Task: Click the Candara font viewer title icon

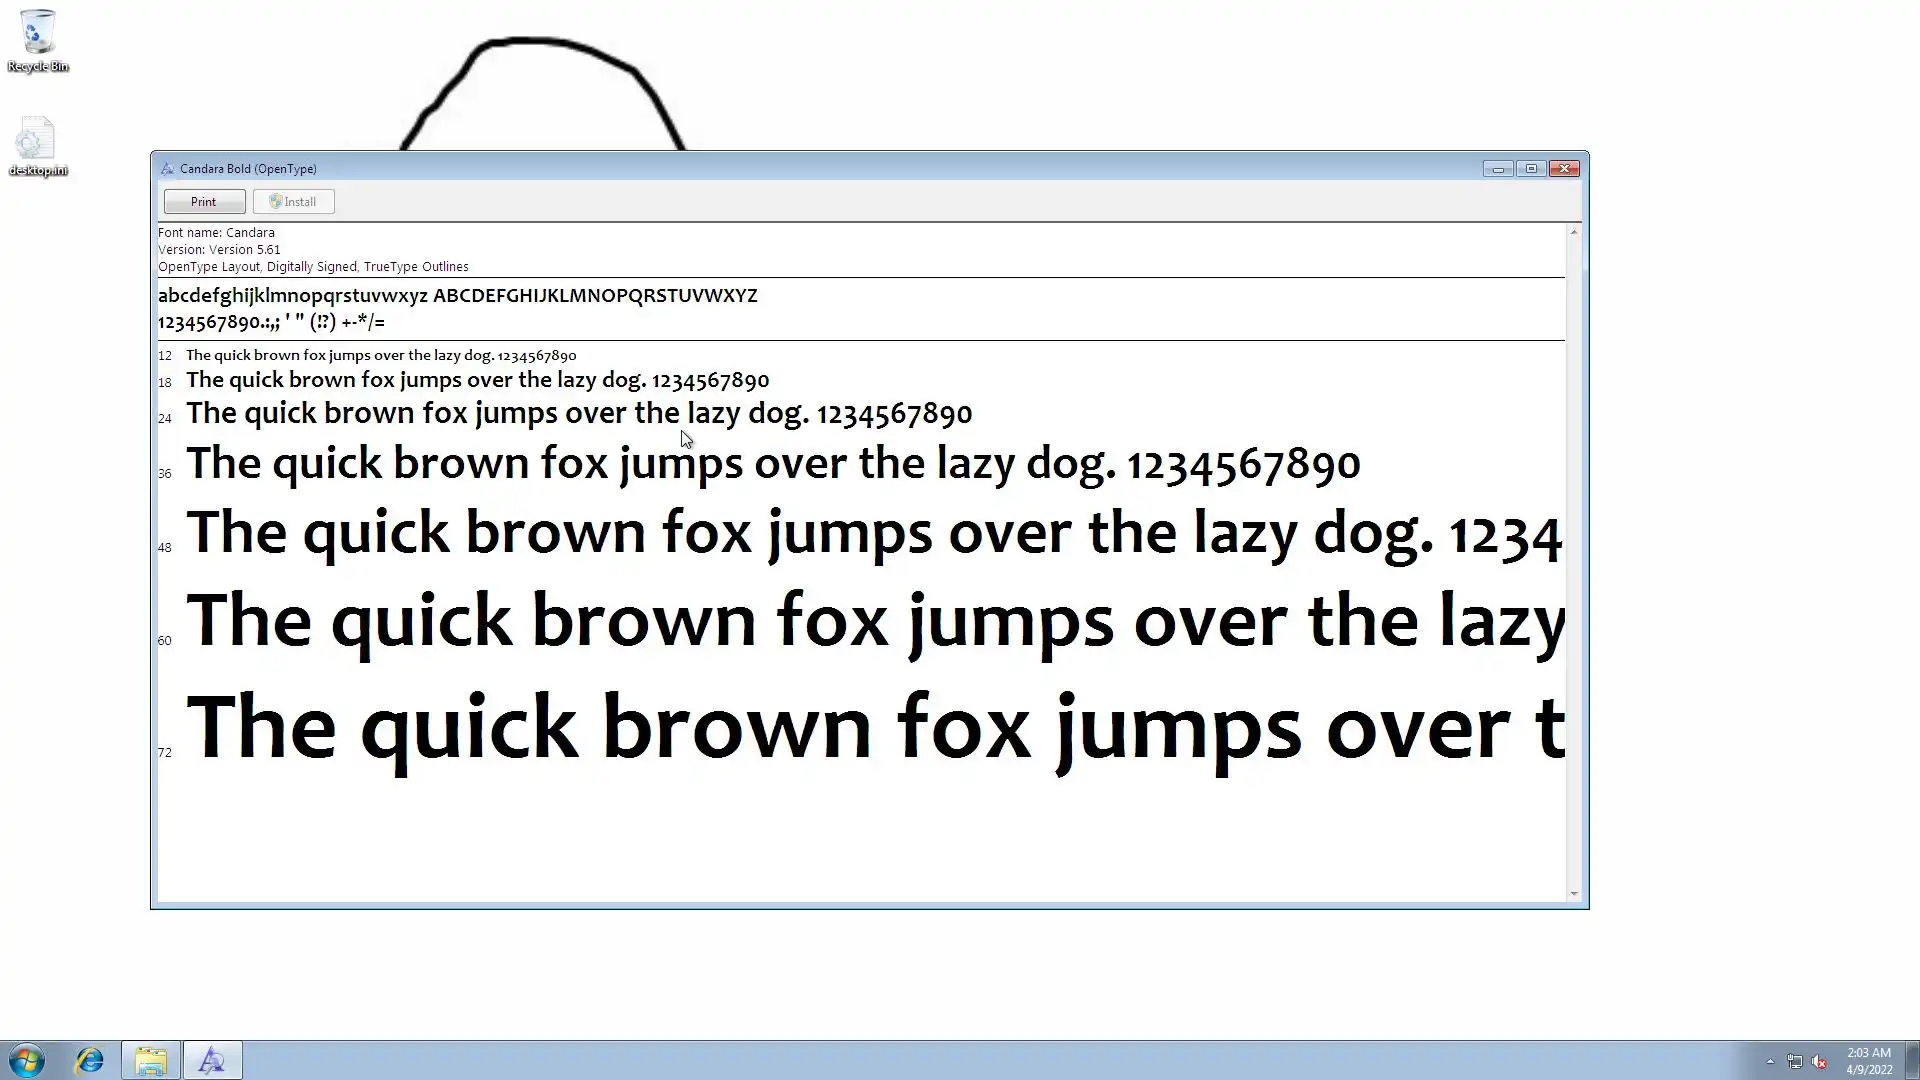Action: (167, 169)
